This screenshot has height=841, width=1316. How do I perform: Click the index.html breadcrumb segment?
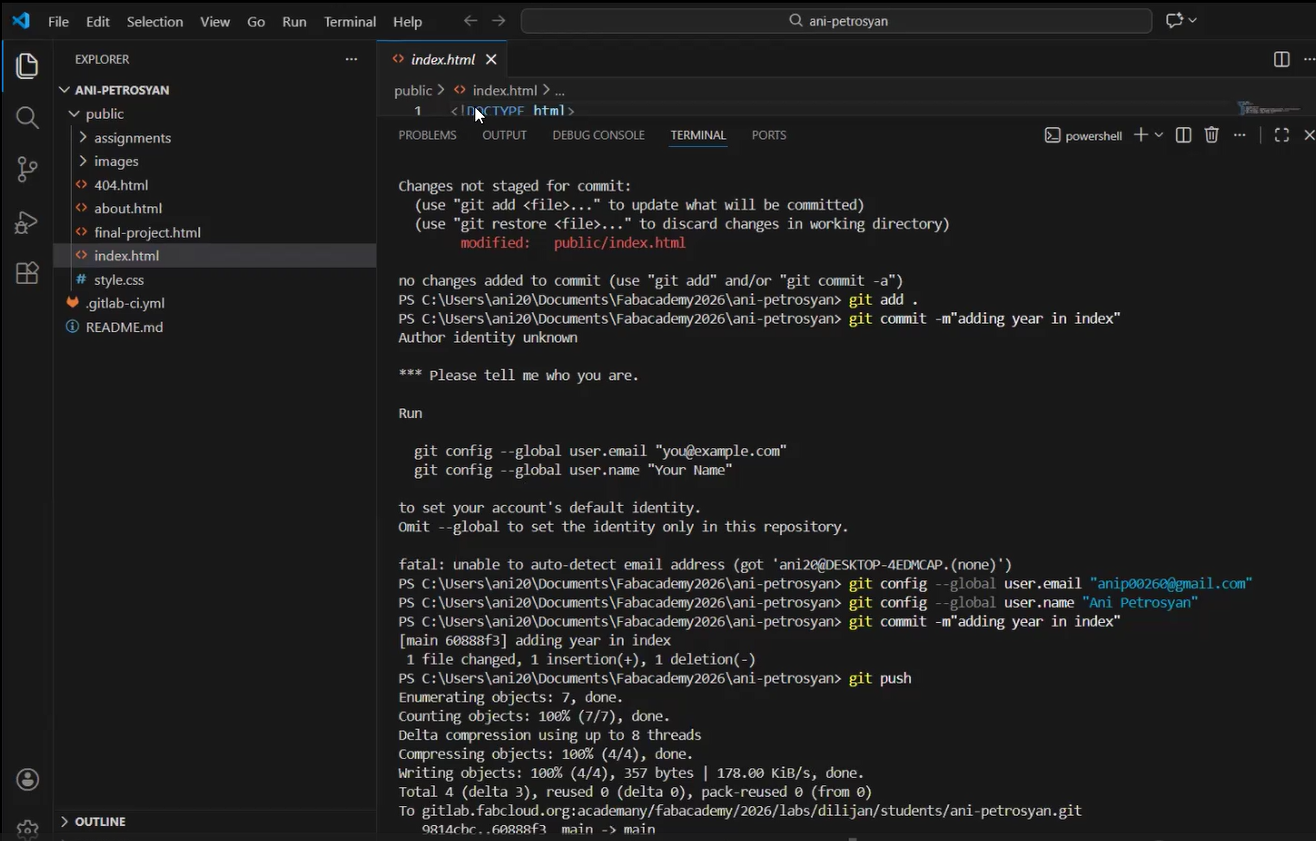(x=504, y=90)
